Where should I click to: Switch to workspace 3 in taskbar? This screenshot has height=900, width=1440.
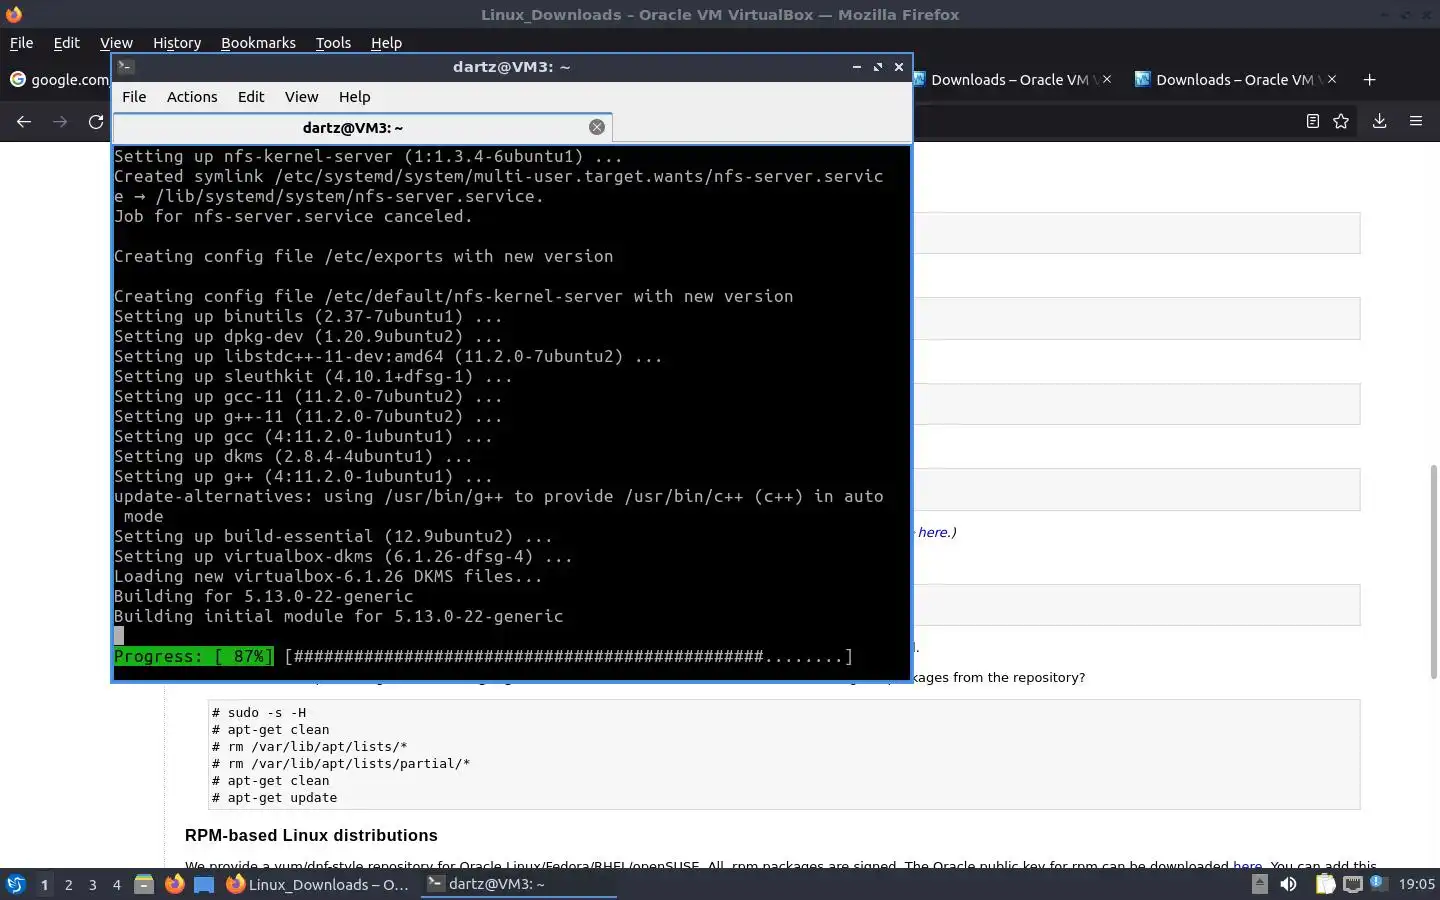click(x=92, y=884)
